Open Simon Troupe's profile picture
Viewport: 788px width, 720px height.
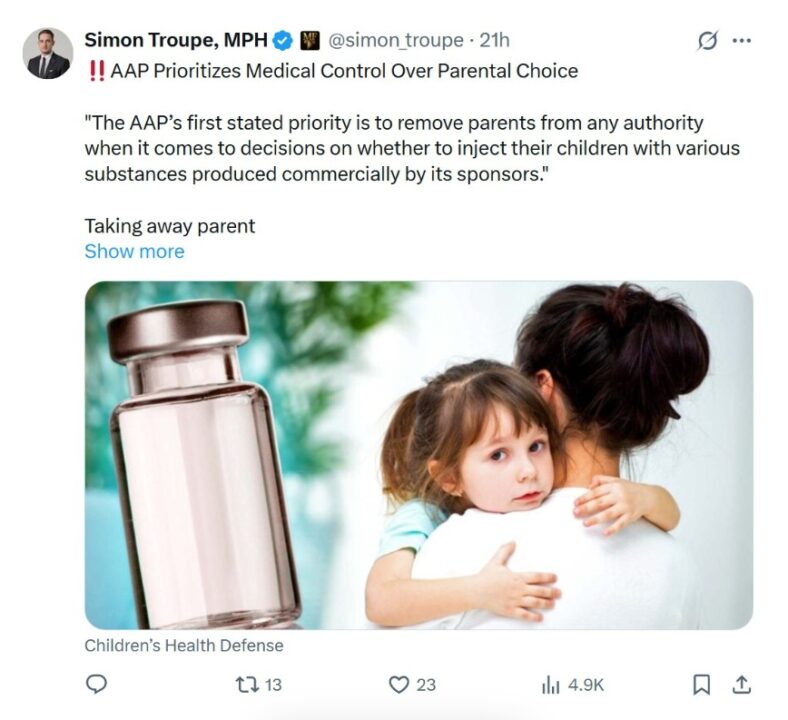tap(48, 53)
